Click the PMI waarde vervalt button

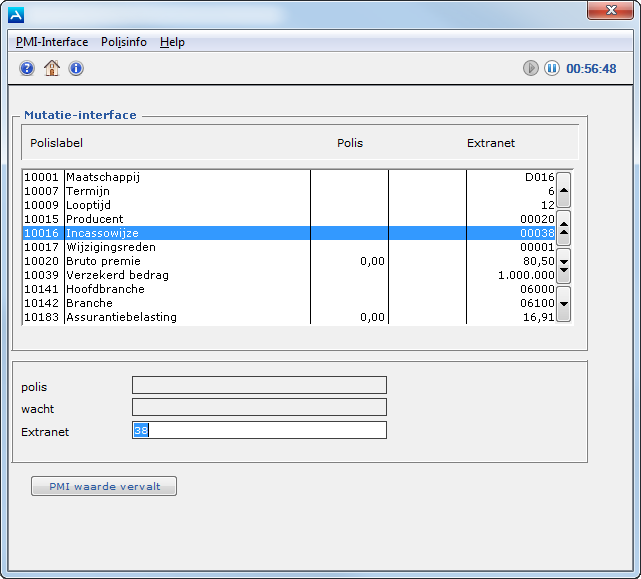104,487
